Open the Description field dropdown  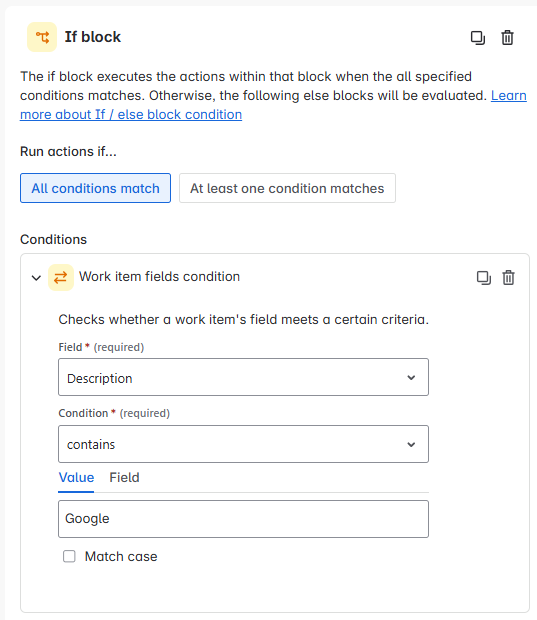(243, 377)
